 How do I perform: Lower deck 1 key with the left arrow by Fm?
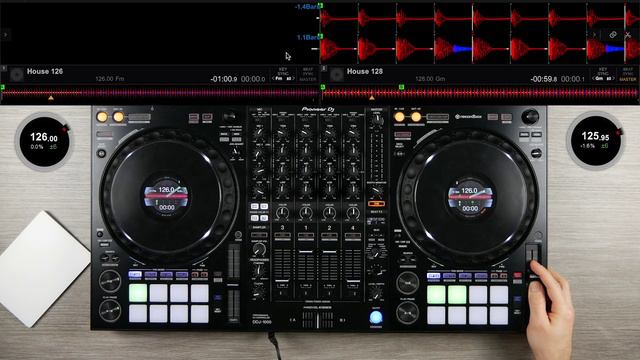click(x=274, y=78)
